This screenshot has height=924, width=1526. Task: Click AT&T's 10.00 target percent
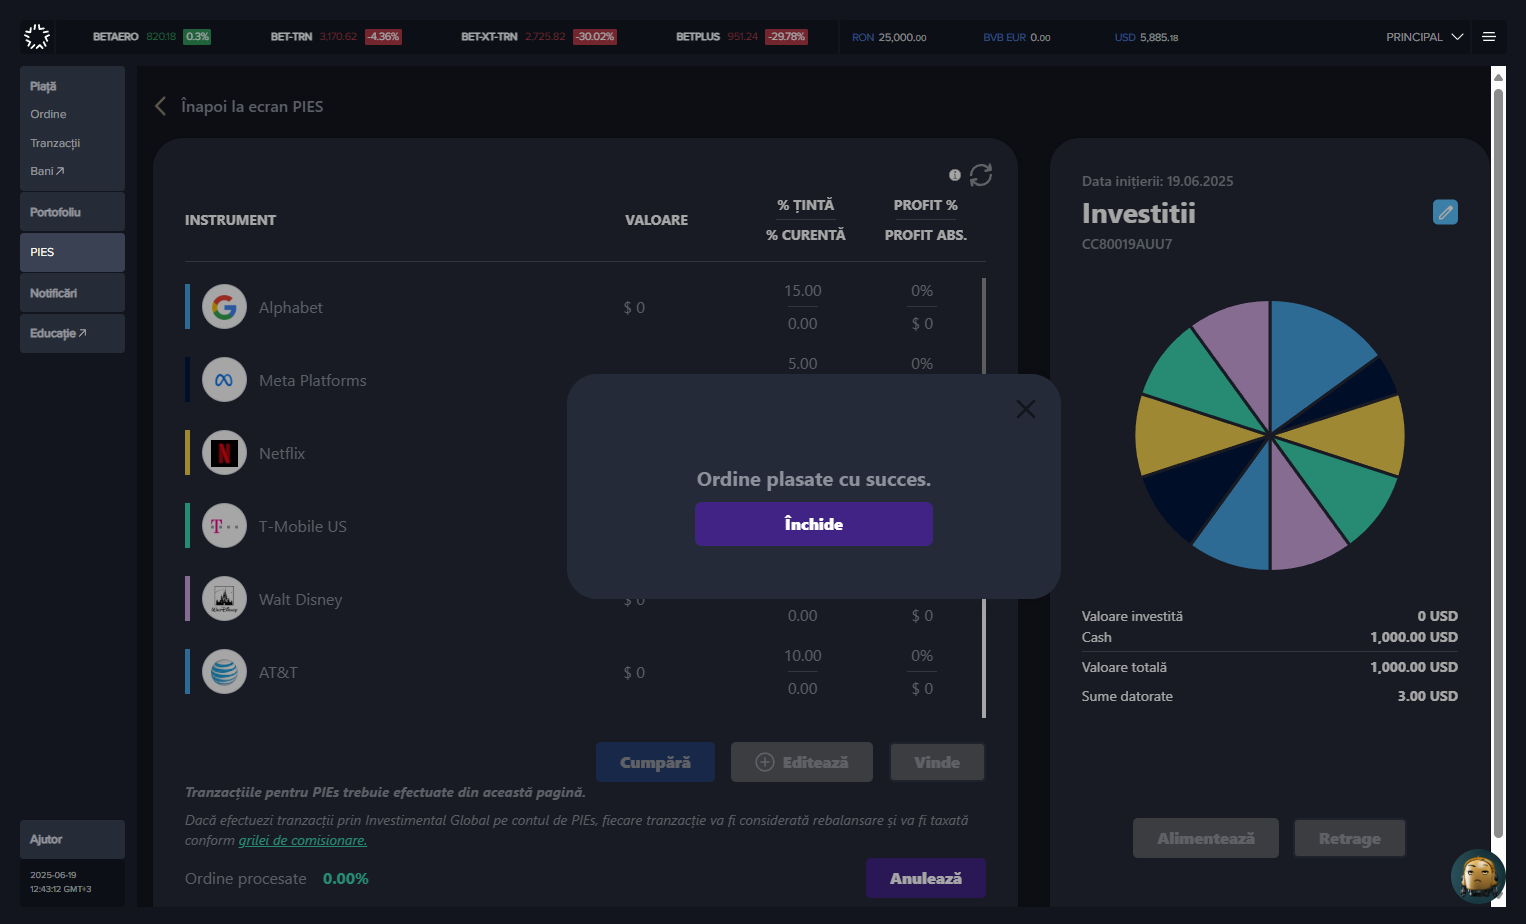point(803,656)
